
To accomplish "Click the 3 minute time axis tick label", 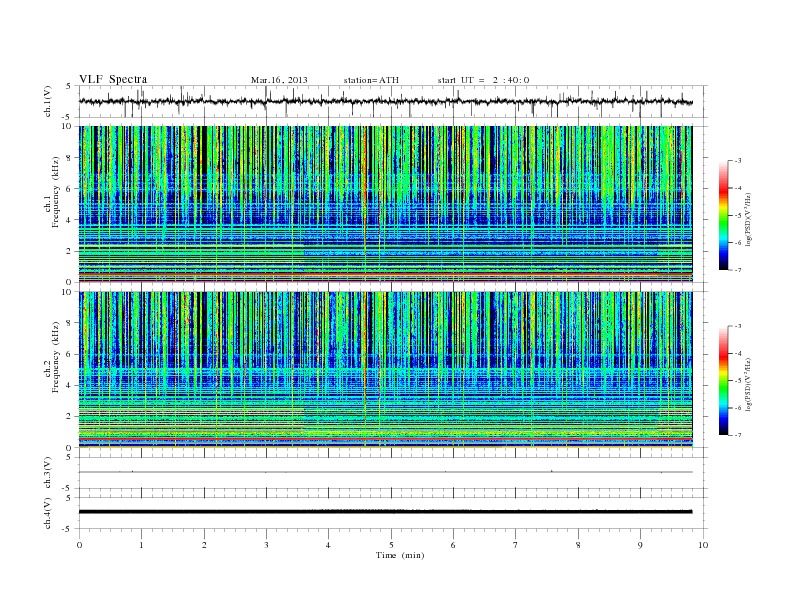I will [x=267, y=545].
